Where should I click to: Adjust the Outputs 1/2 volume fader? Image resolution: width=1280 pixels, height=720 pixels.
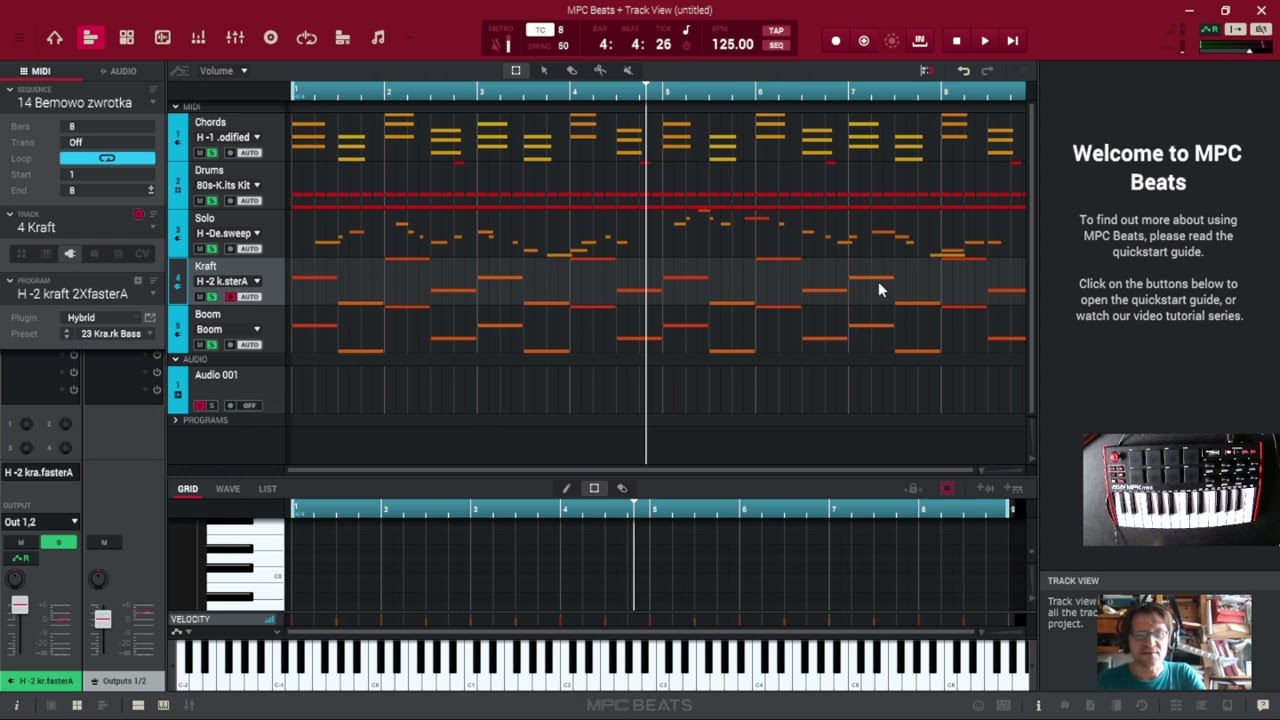[102, 619]
